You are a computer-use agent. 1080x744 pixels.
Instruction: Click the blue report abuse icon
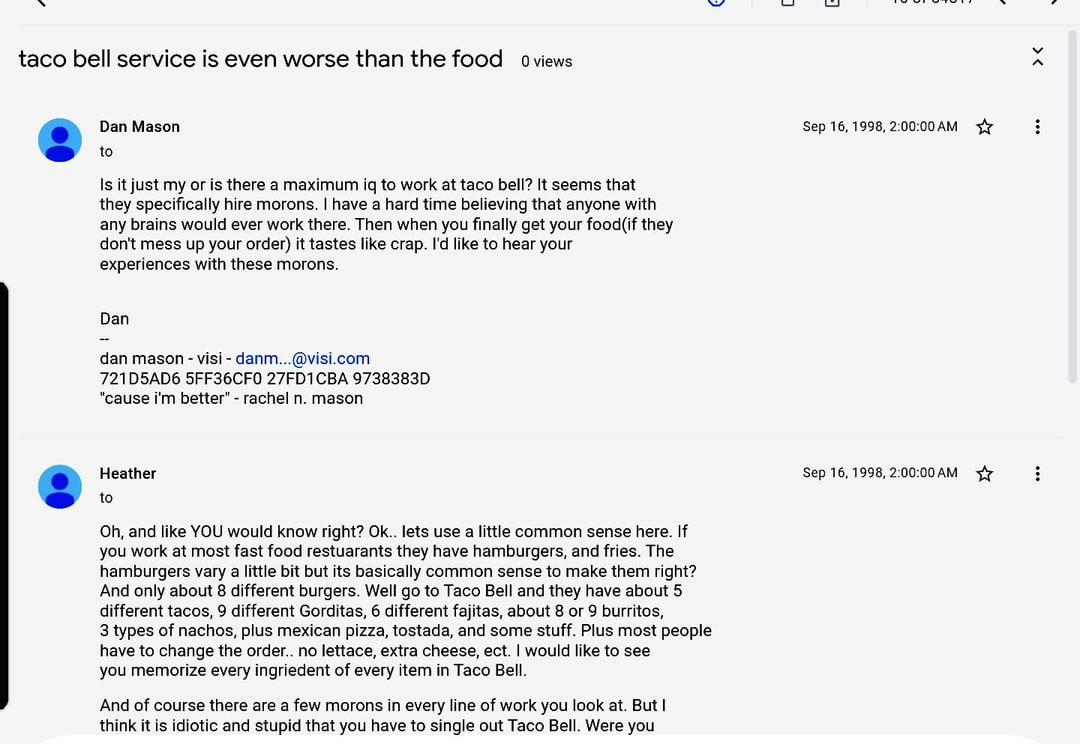716,3
